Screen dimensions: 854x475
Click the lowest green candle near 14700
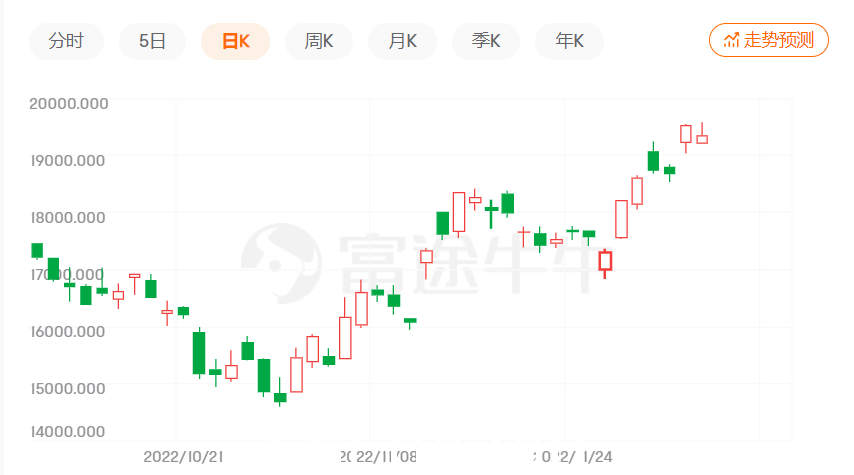pyautogui.click(x=280, y=395)
